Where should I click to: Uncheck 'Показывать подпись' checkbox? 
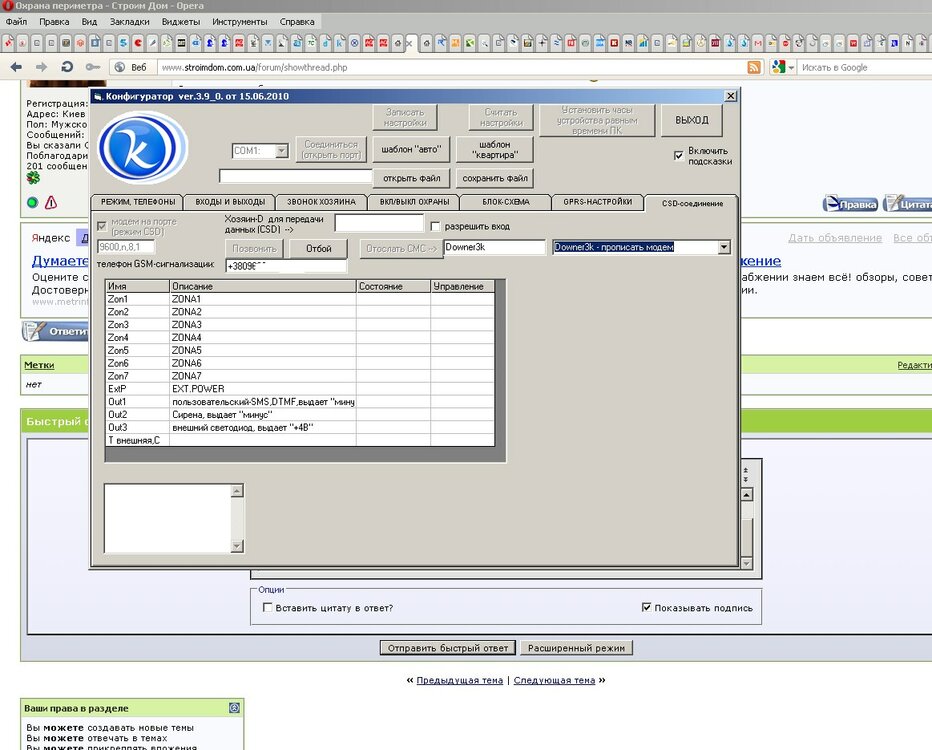coord(646,607)
